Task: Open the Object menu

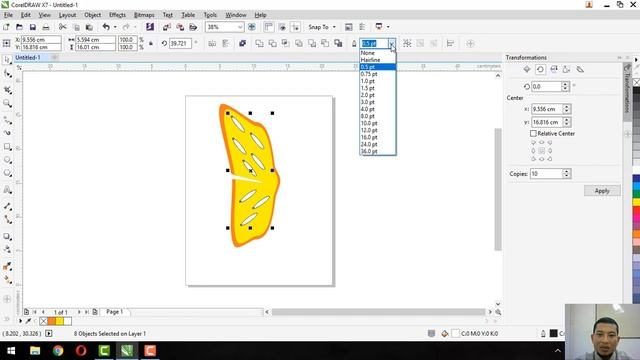Action: click(x=93, y=15)
